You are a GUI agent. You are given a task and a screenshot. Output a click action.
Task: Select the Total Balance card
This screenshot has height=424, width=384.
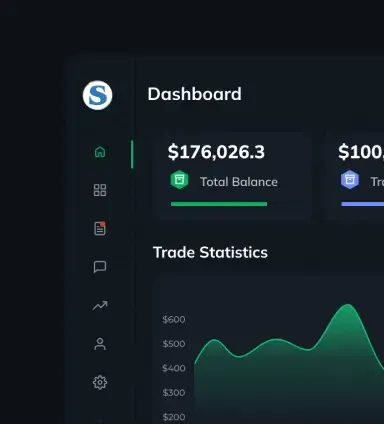coord(232,176)
